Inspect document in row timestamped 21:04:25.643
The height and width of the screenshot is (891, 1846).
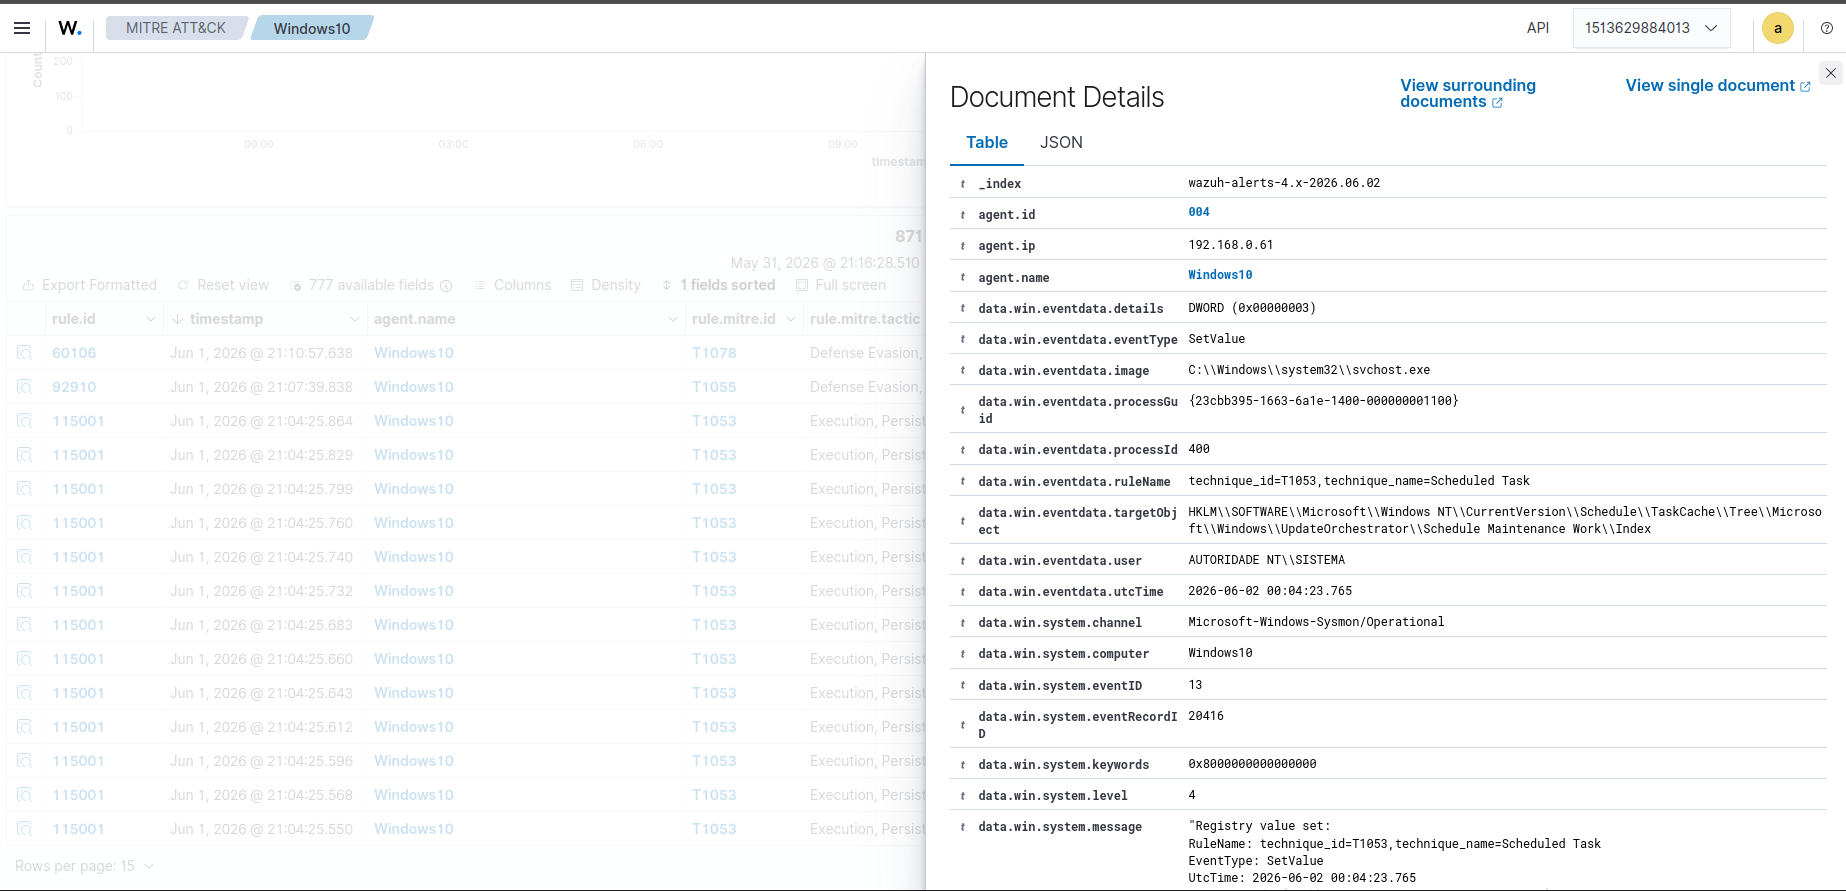pos(24,693)
